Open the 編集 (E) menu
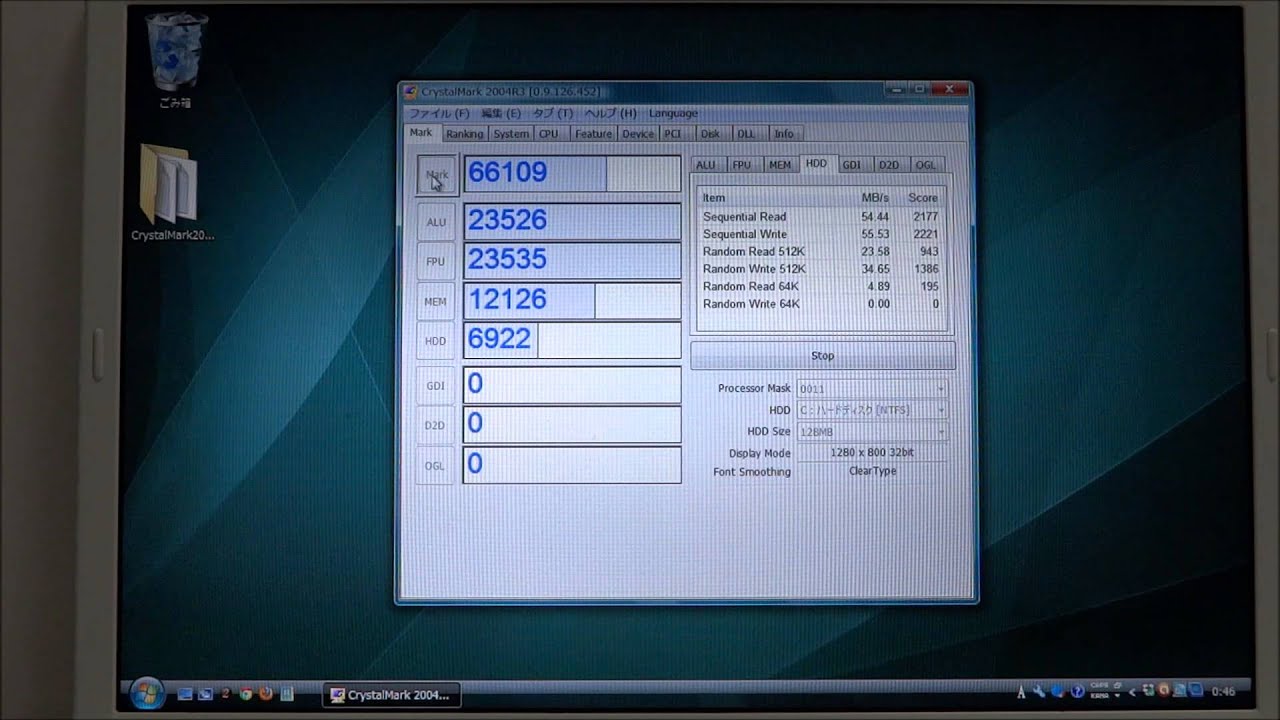 (501, 114)
